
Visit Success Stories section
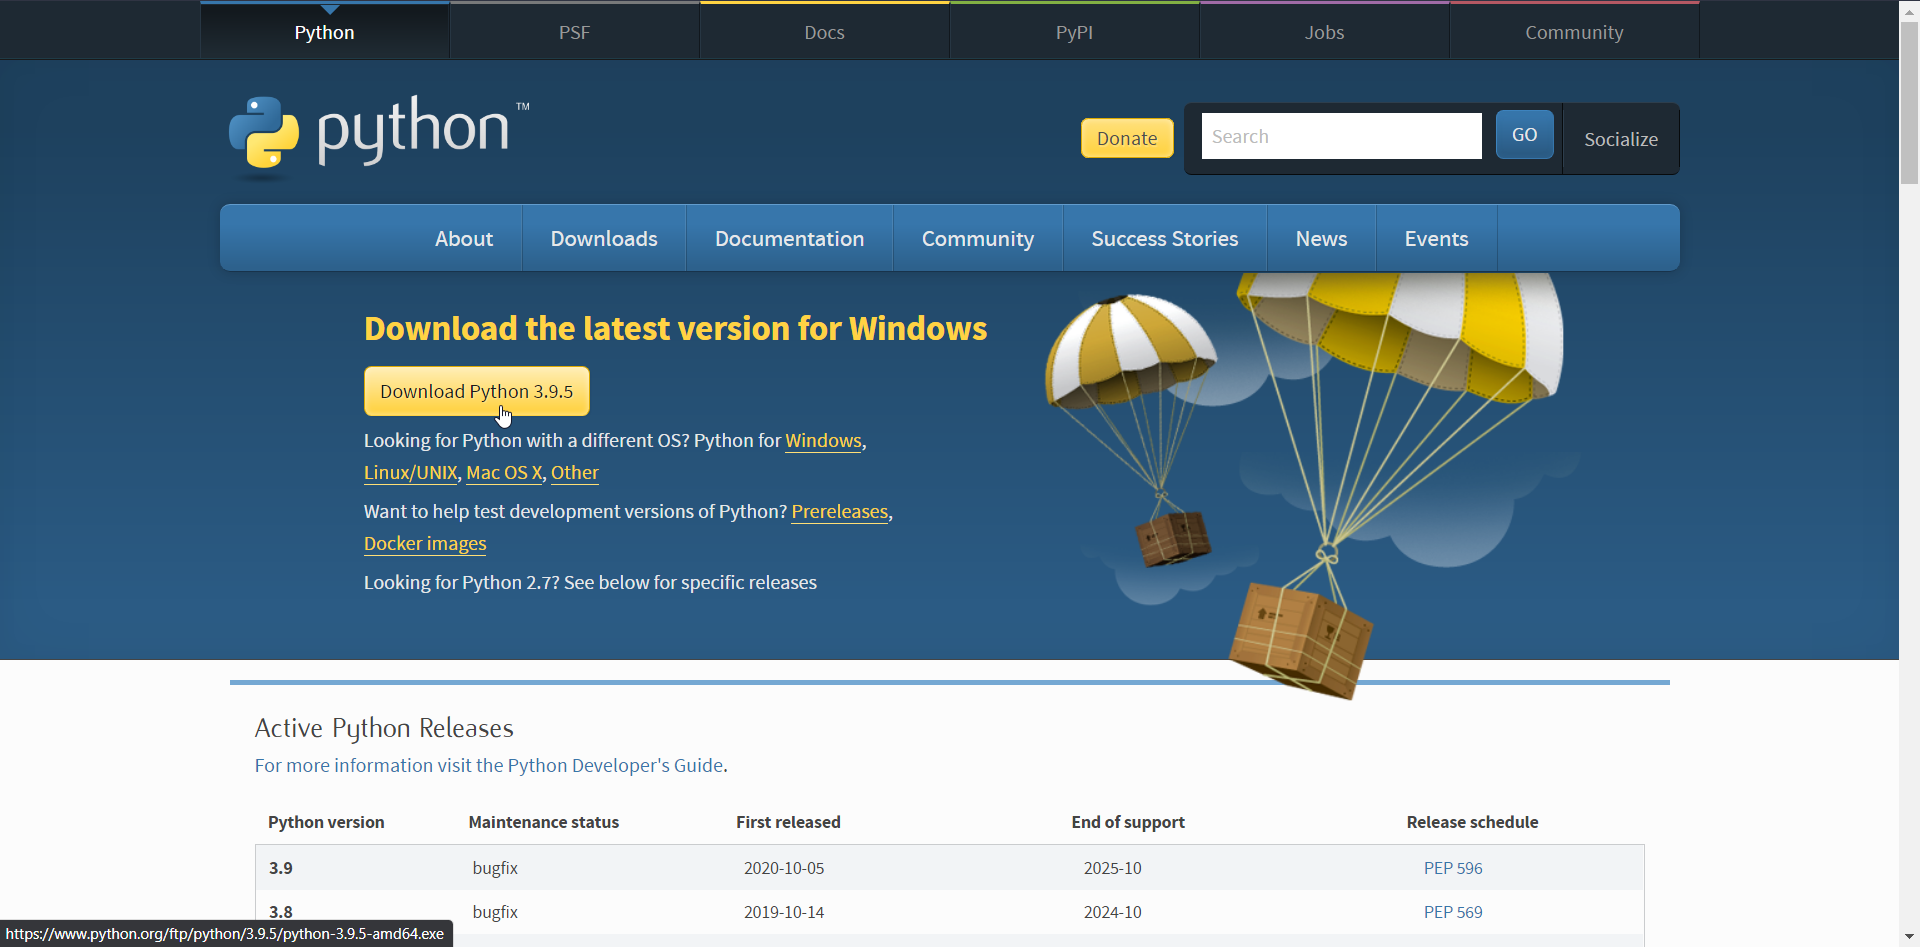coord(1165,238)
